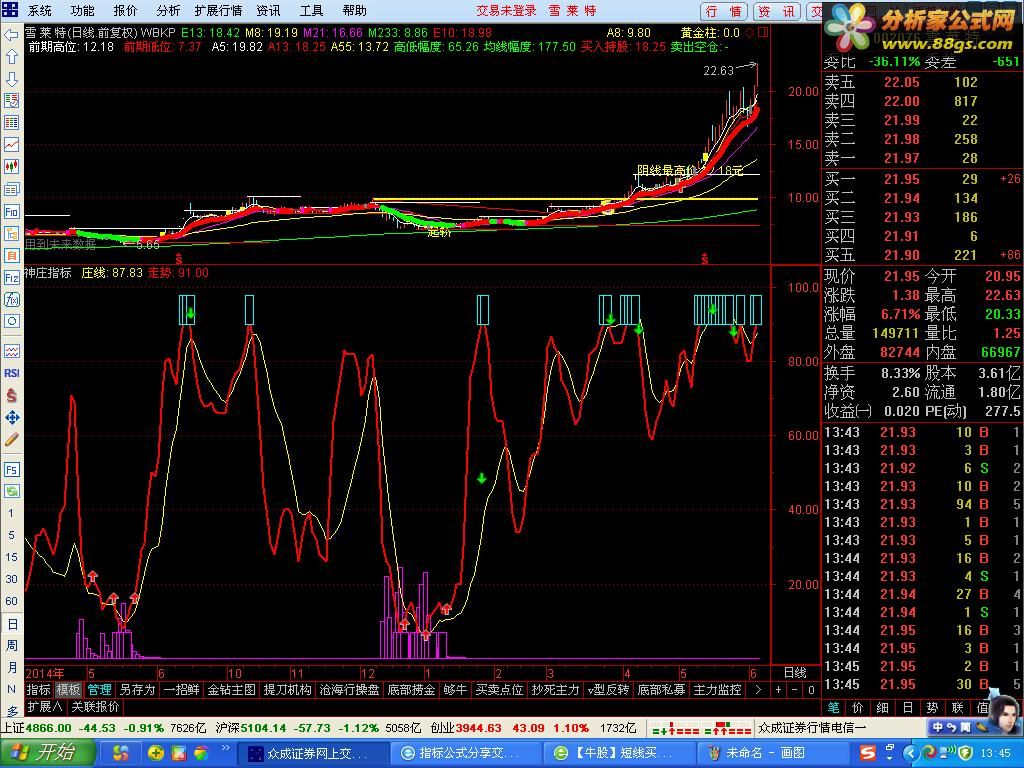Click the 资讯 button at top right
The width and height of the screenshot is (1024, 768).
[778, 12]
